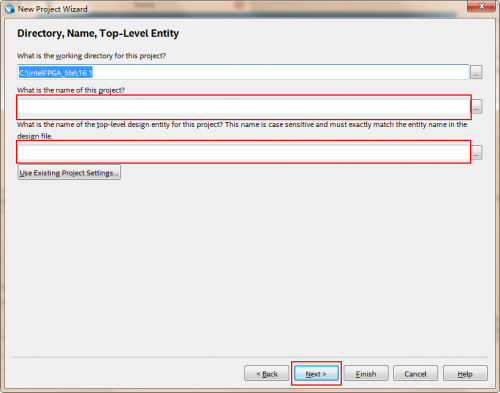Go to previous page with Back button
The image size is (500, 393).
pos(267,373)
